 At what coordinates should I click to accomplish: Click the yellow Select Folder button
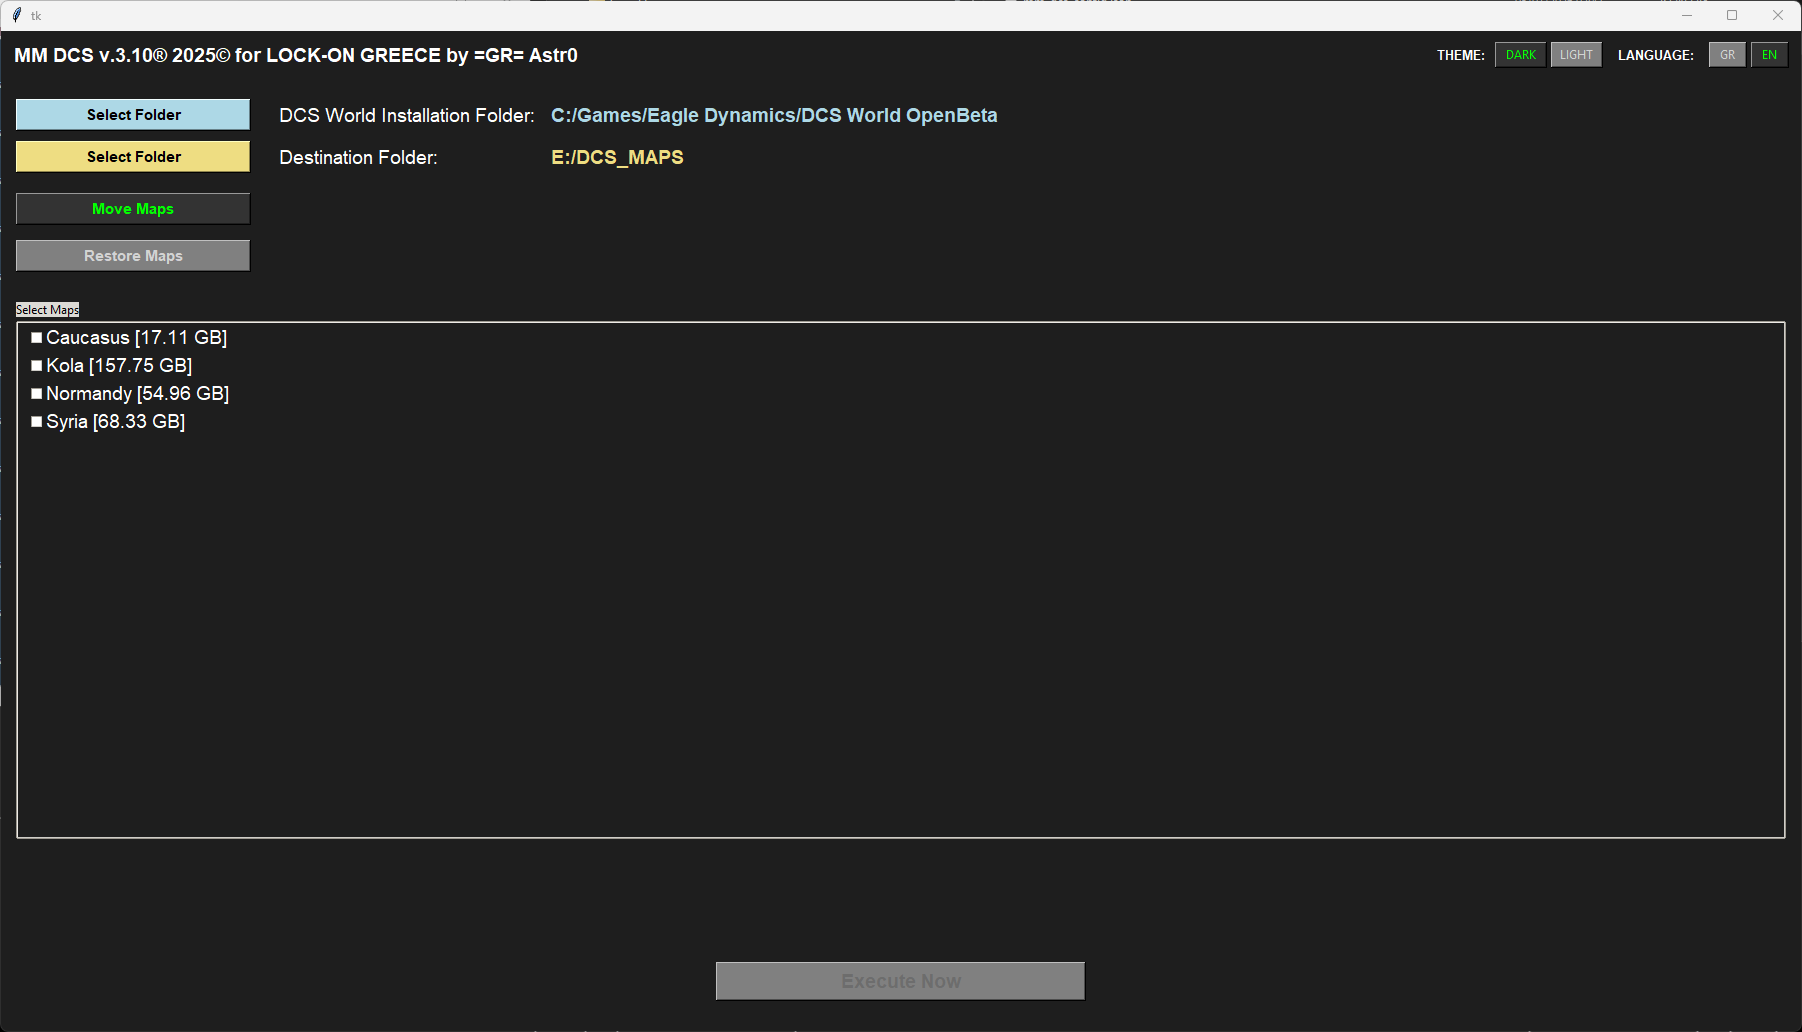pyautogui.click(x=133, y=157)
